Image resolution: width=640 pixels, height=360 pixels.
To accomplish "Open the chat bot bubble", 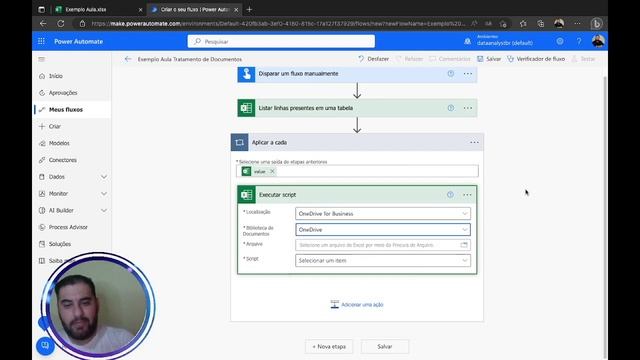I will (x=45, y=346).
